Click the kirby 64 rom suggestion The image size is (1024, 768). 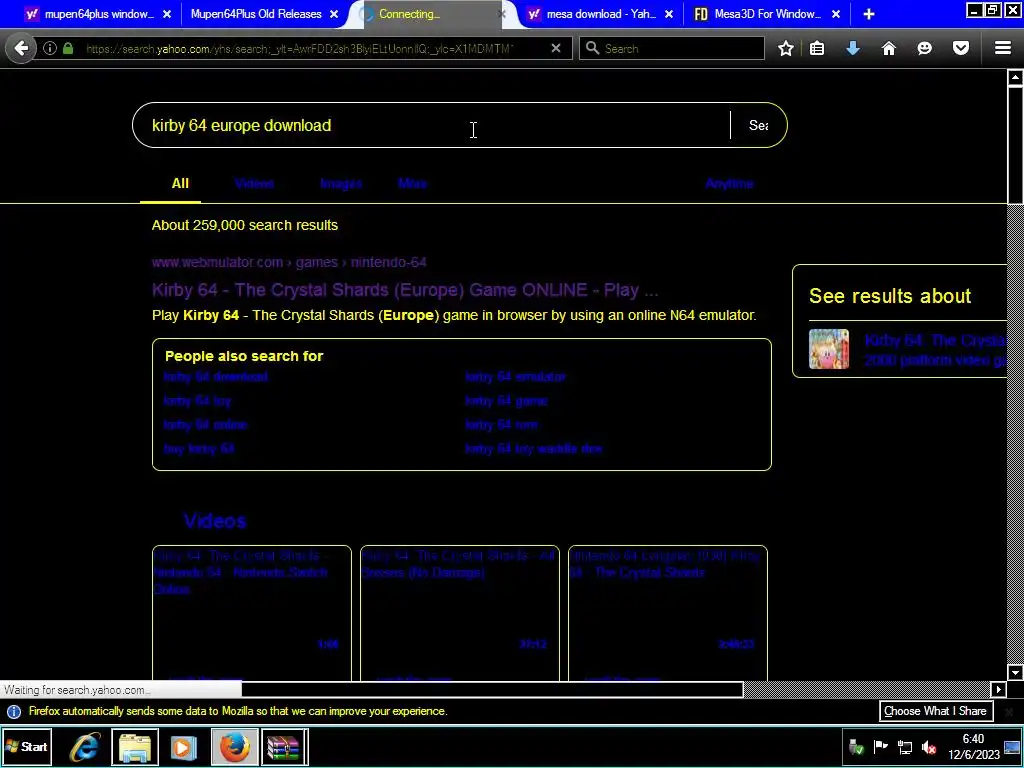(x=501, y=424)
